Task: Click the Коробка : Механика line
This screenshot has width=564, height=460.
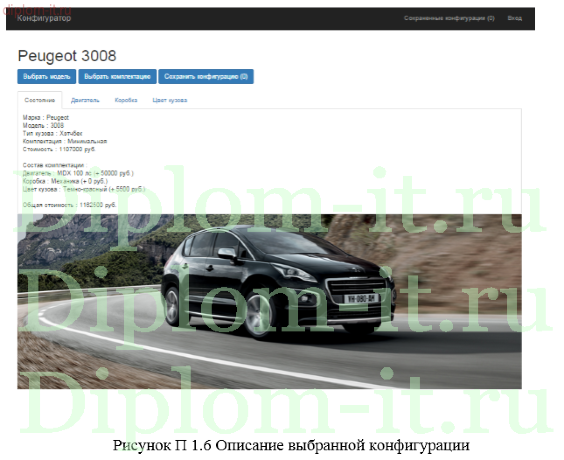Action: point(65,181)
